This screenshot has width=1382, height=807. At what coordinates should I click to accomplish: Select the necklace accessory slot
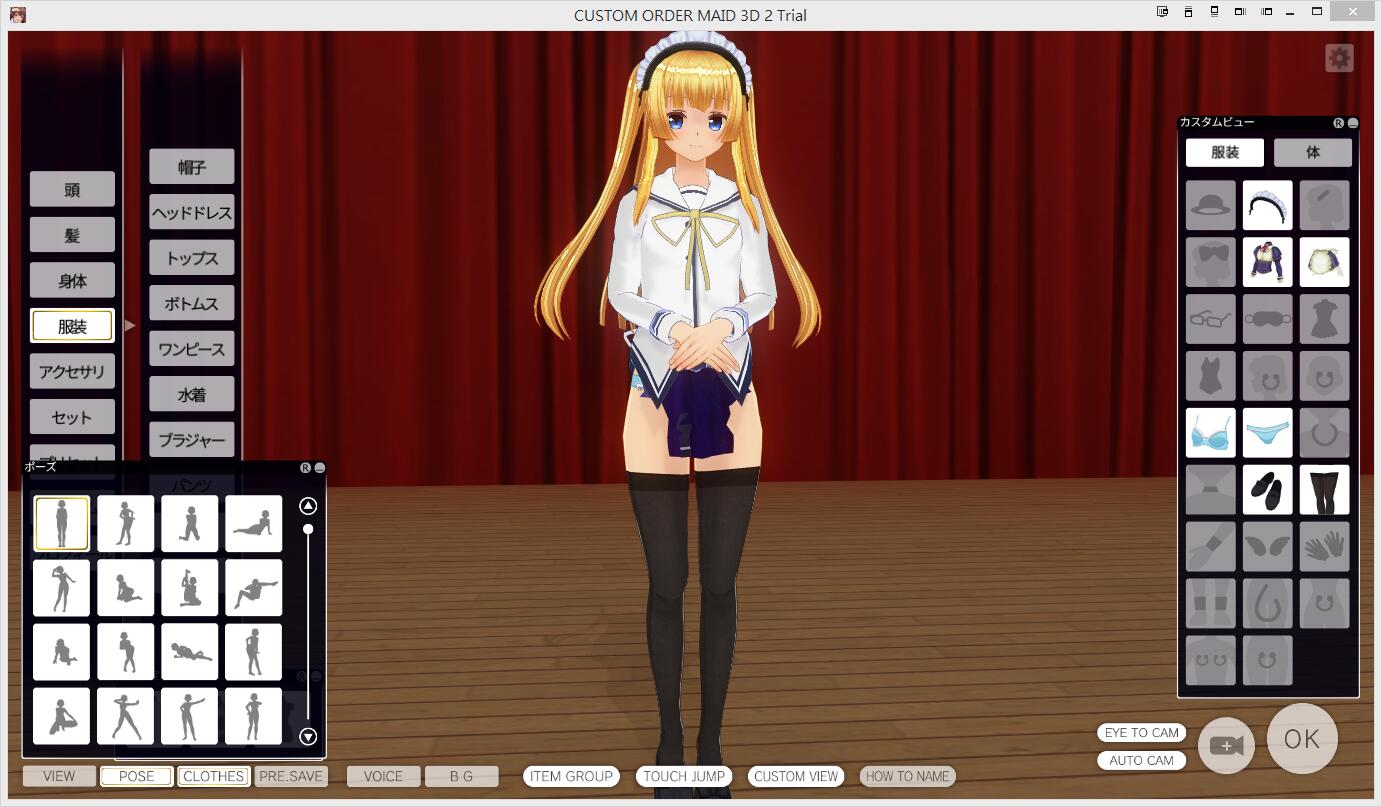(x=1325, y=433)
